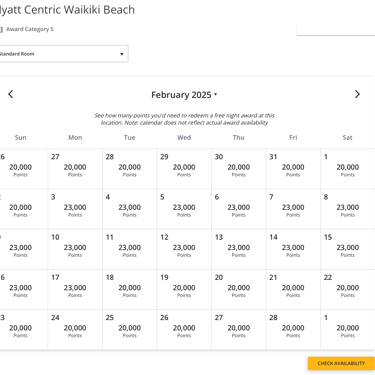Pick February 28 date cell

click(x=293, y=330)
